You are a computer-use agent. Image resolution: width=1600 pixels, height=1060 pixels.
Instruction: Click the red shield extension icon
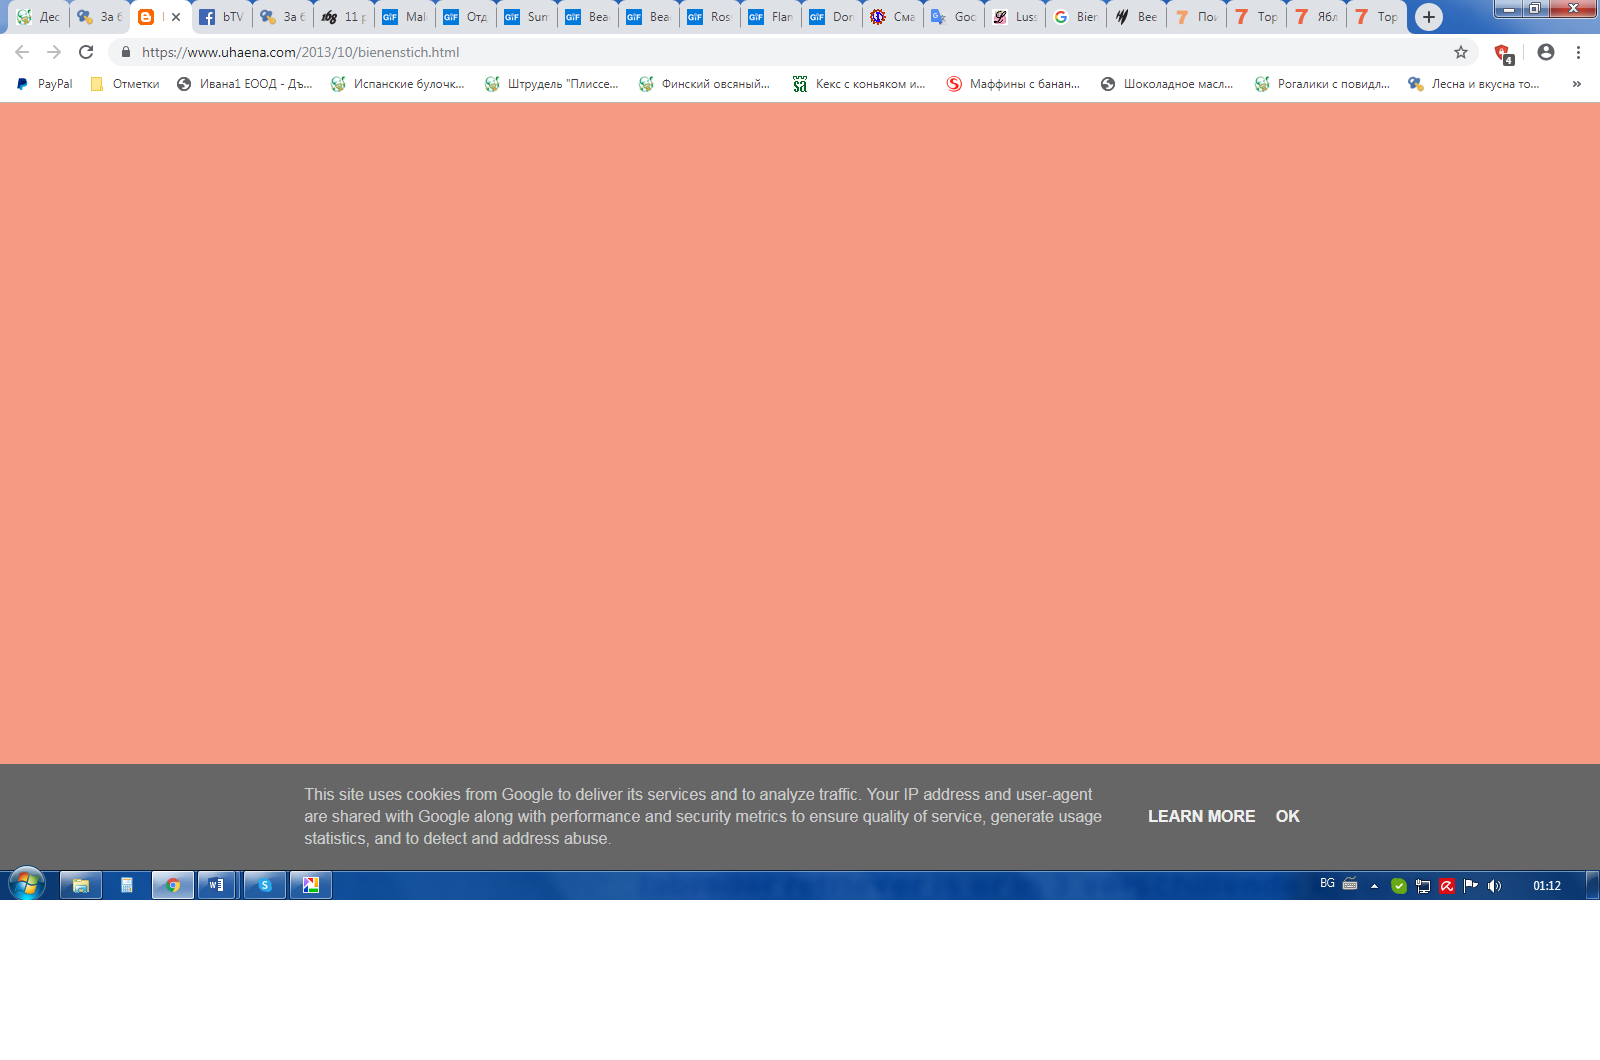click(1502, 53)
